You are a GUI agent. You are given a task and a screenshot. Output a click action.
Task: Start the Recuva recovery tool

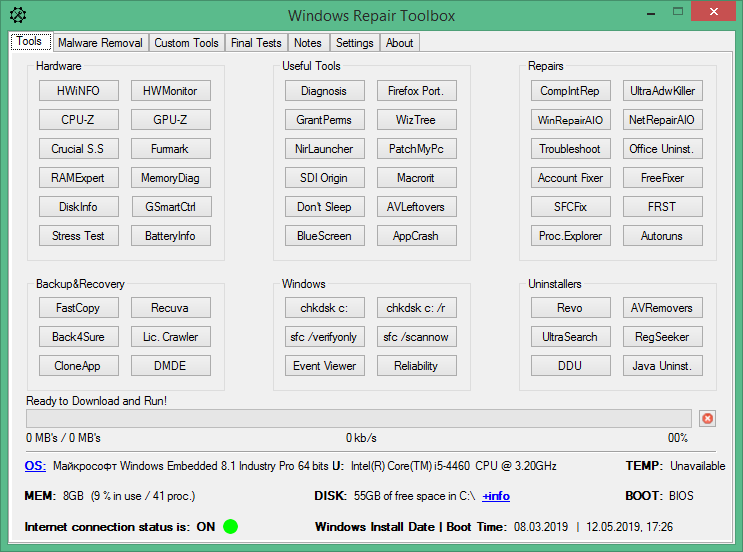(171, 308)
